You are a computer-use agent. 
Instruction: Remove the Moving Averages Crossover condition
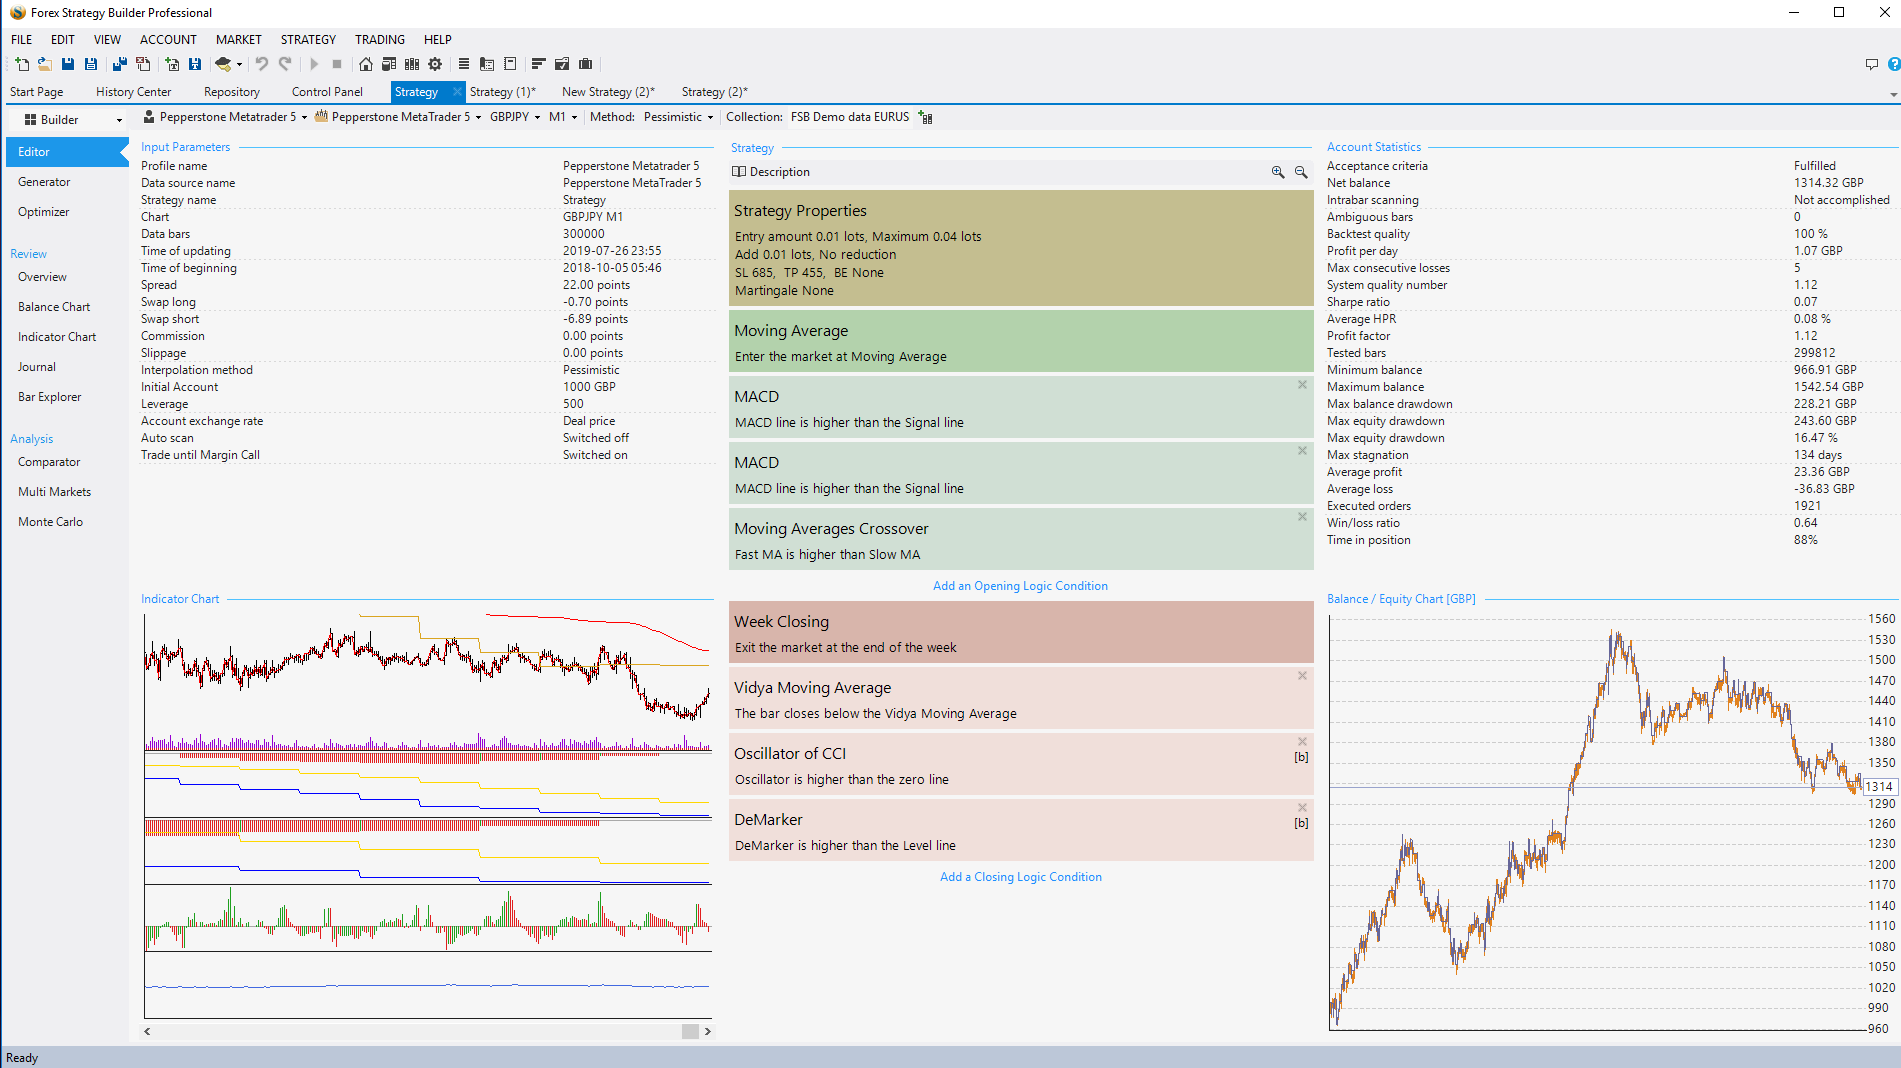pyautogui.click(x=1302, y=517)
